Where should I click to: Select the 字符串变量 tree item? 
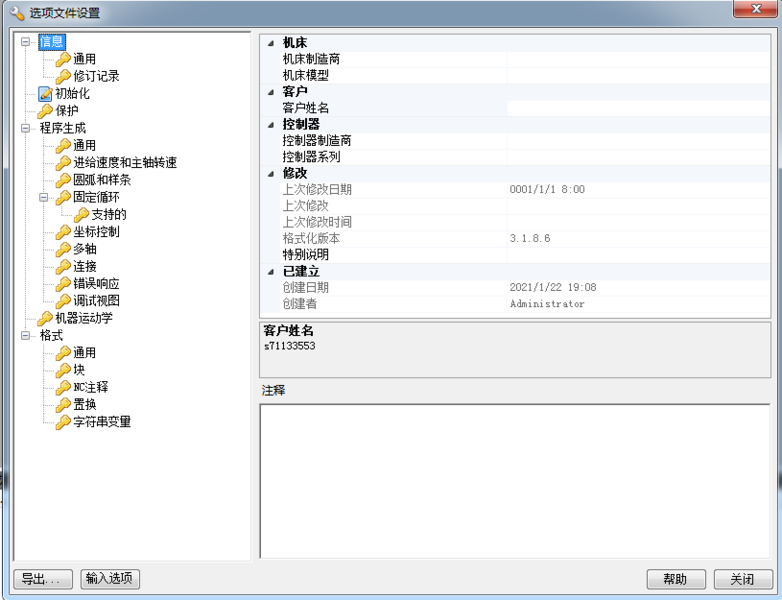tap(102, 422)
